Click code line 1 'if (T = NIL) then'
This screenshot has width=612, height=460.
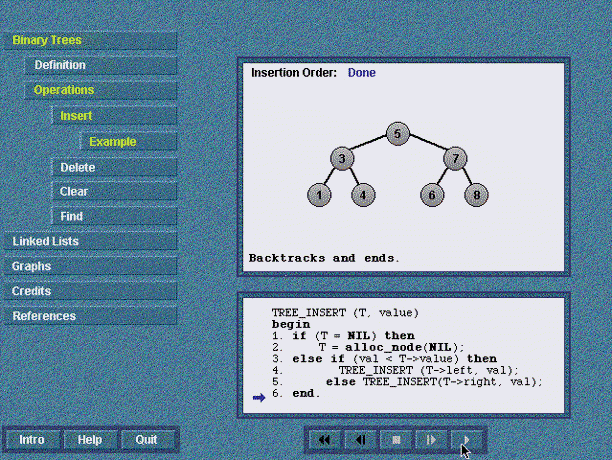tap(343, 336)
